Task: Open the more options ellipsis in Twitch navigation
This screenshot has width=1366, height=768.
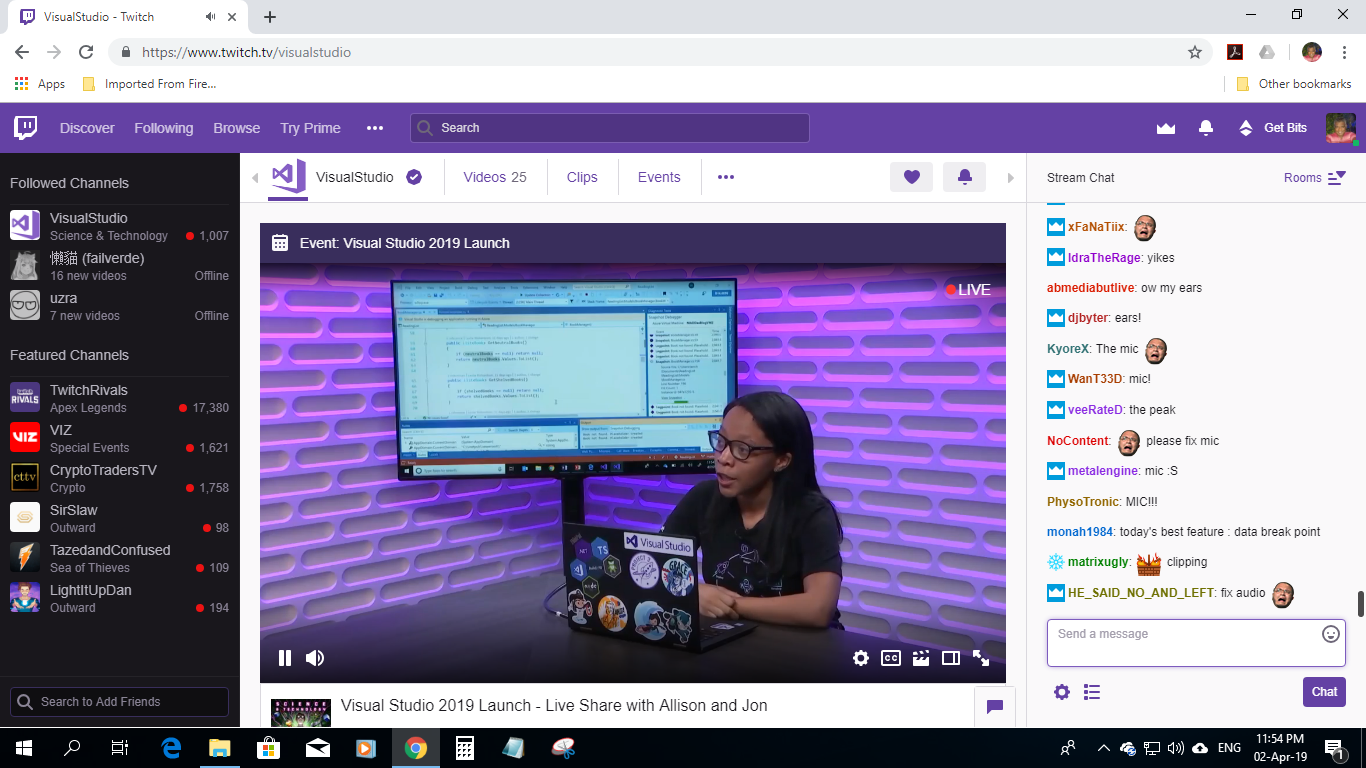Action: (x=375, y=128)
